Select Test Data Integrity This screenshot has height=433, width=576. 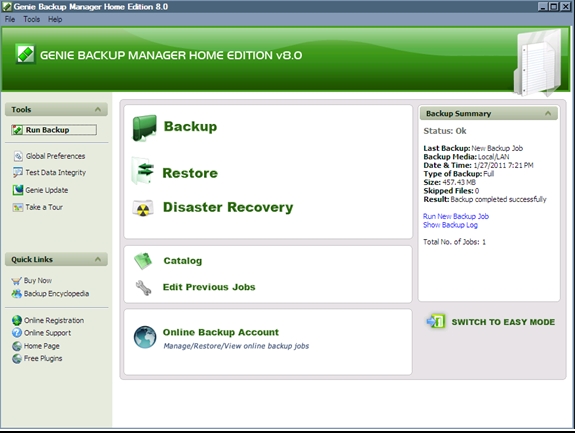pyautogui.click(x=55, y=173)
